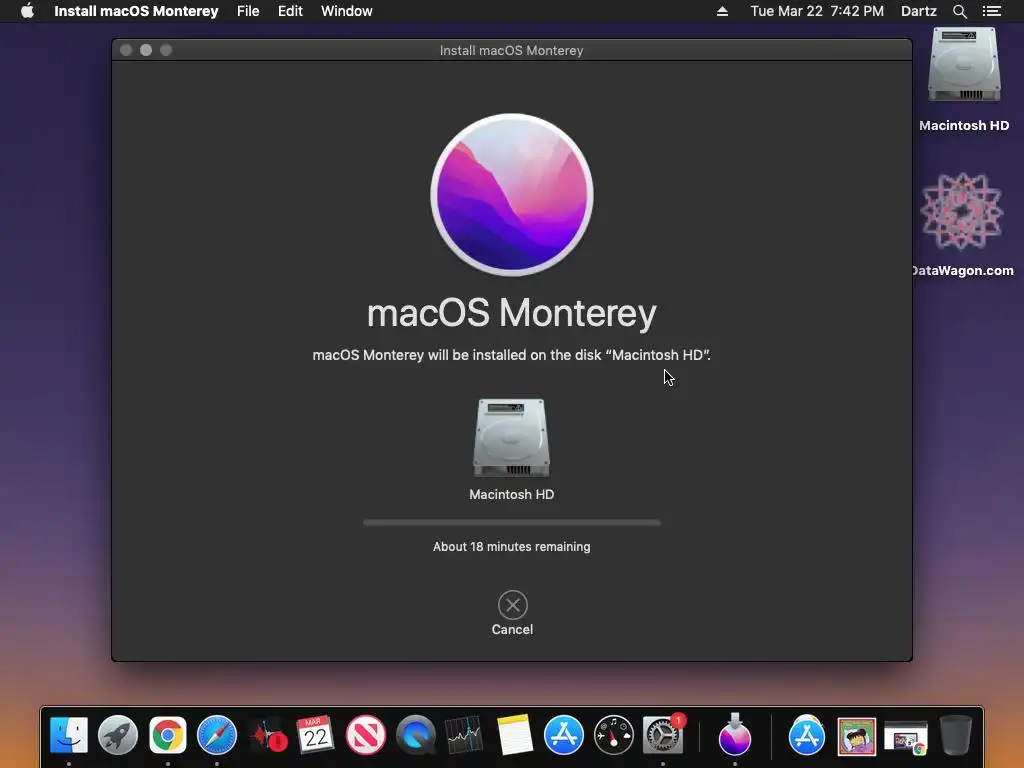Open the News app in Dock

pyautogui.click(x=366, y=735)
